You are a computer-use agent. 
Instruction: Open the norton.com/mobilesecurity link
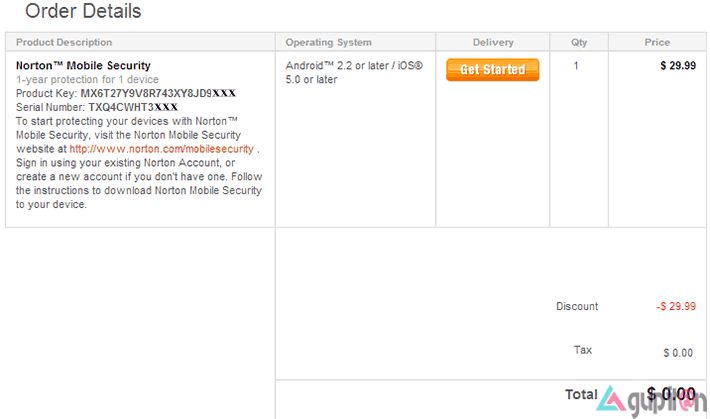[162, 149]
